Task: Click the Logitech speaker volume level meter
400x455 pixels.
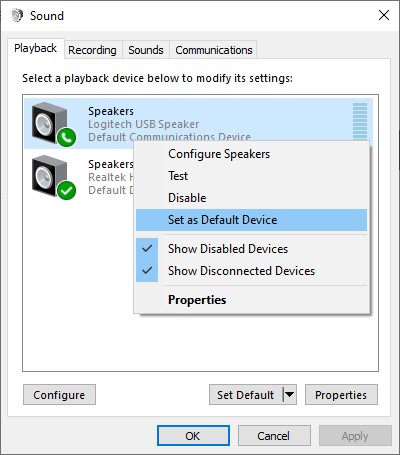Action: [x=360, y=121]
